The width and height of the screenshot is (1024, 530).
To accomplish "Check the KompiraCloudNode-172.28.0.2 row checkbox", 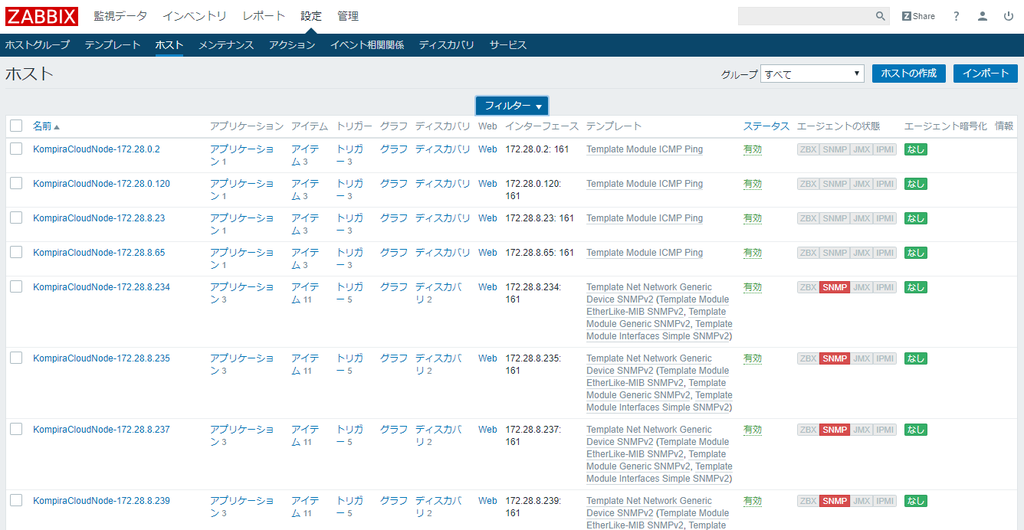I will [16, 149].
